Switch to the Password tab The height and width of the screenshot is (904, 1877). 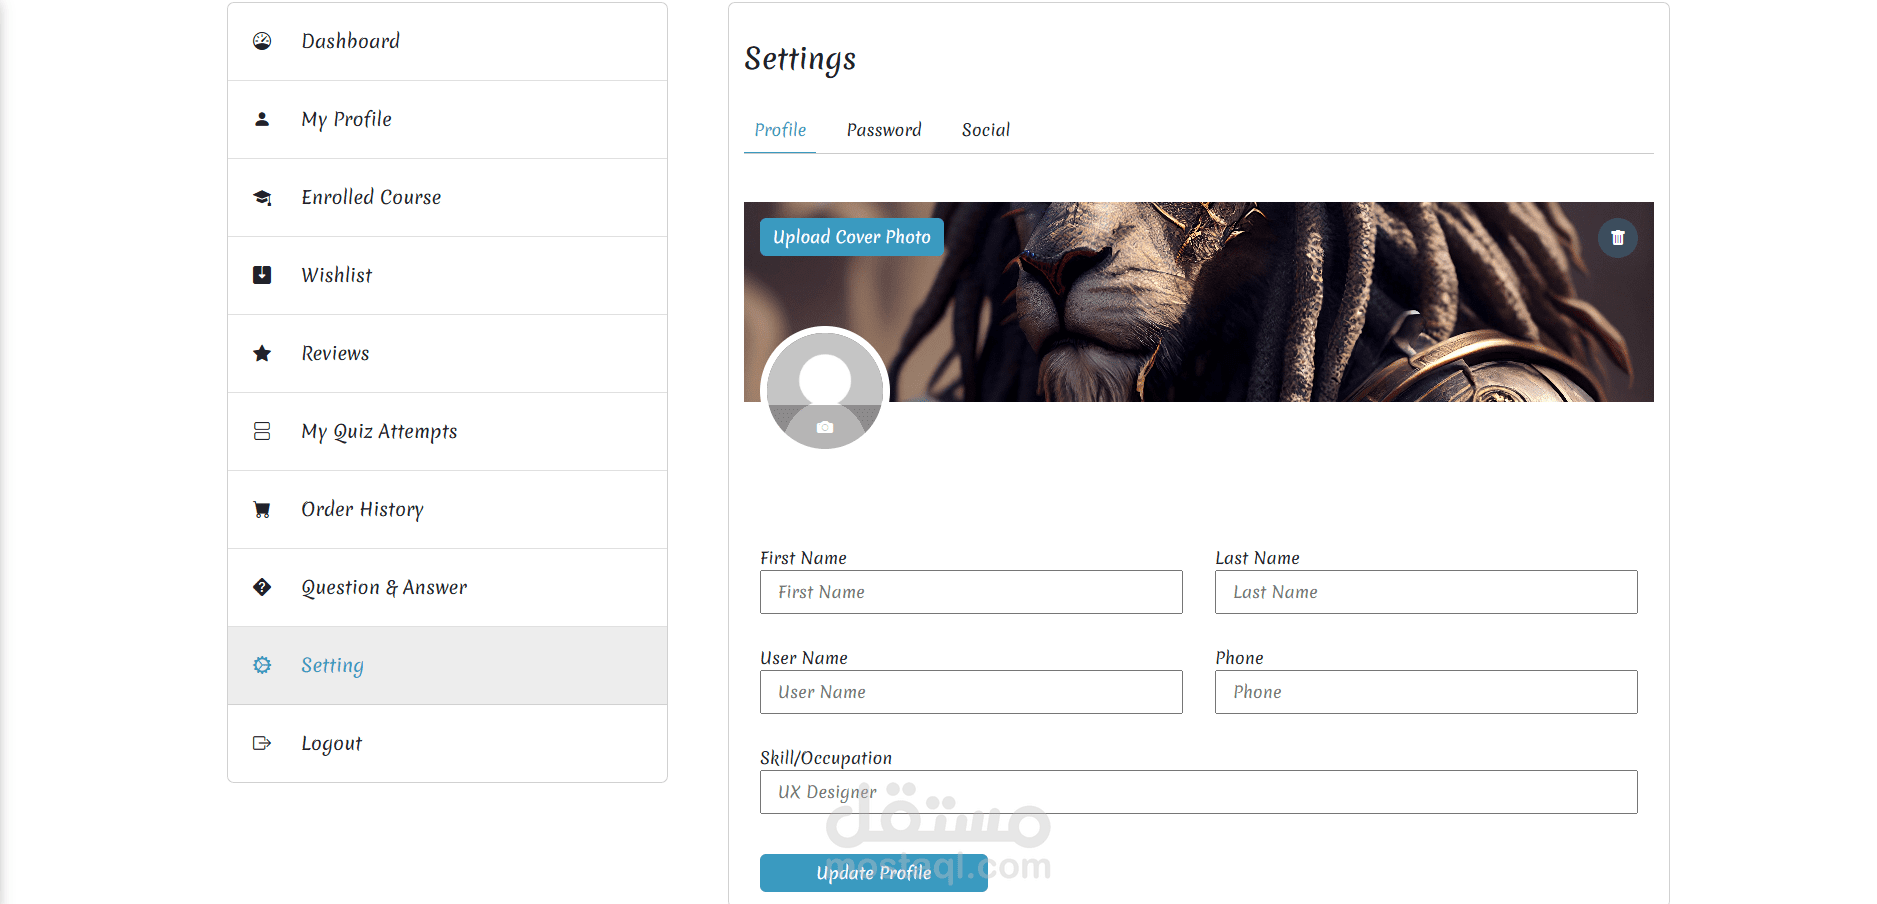[x=884, y=130]
